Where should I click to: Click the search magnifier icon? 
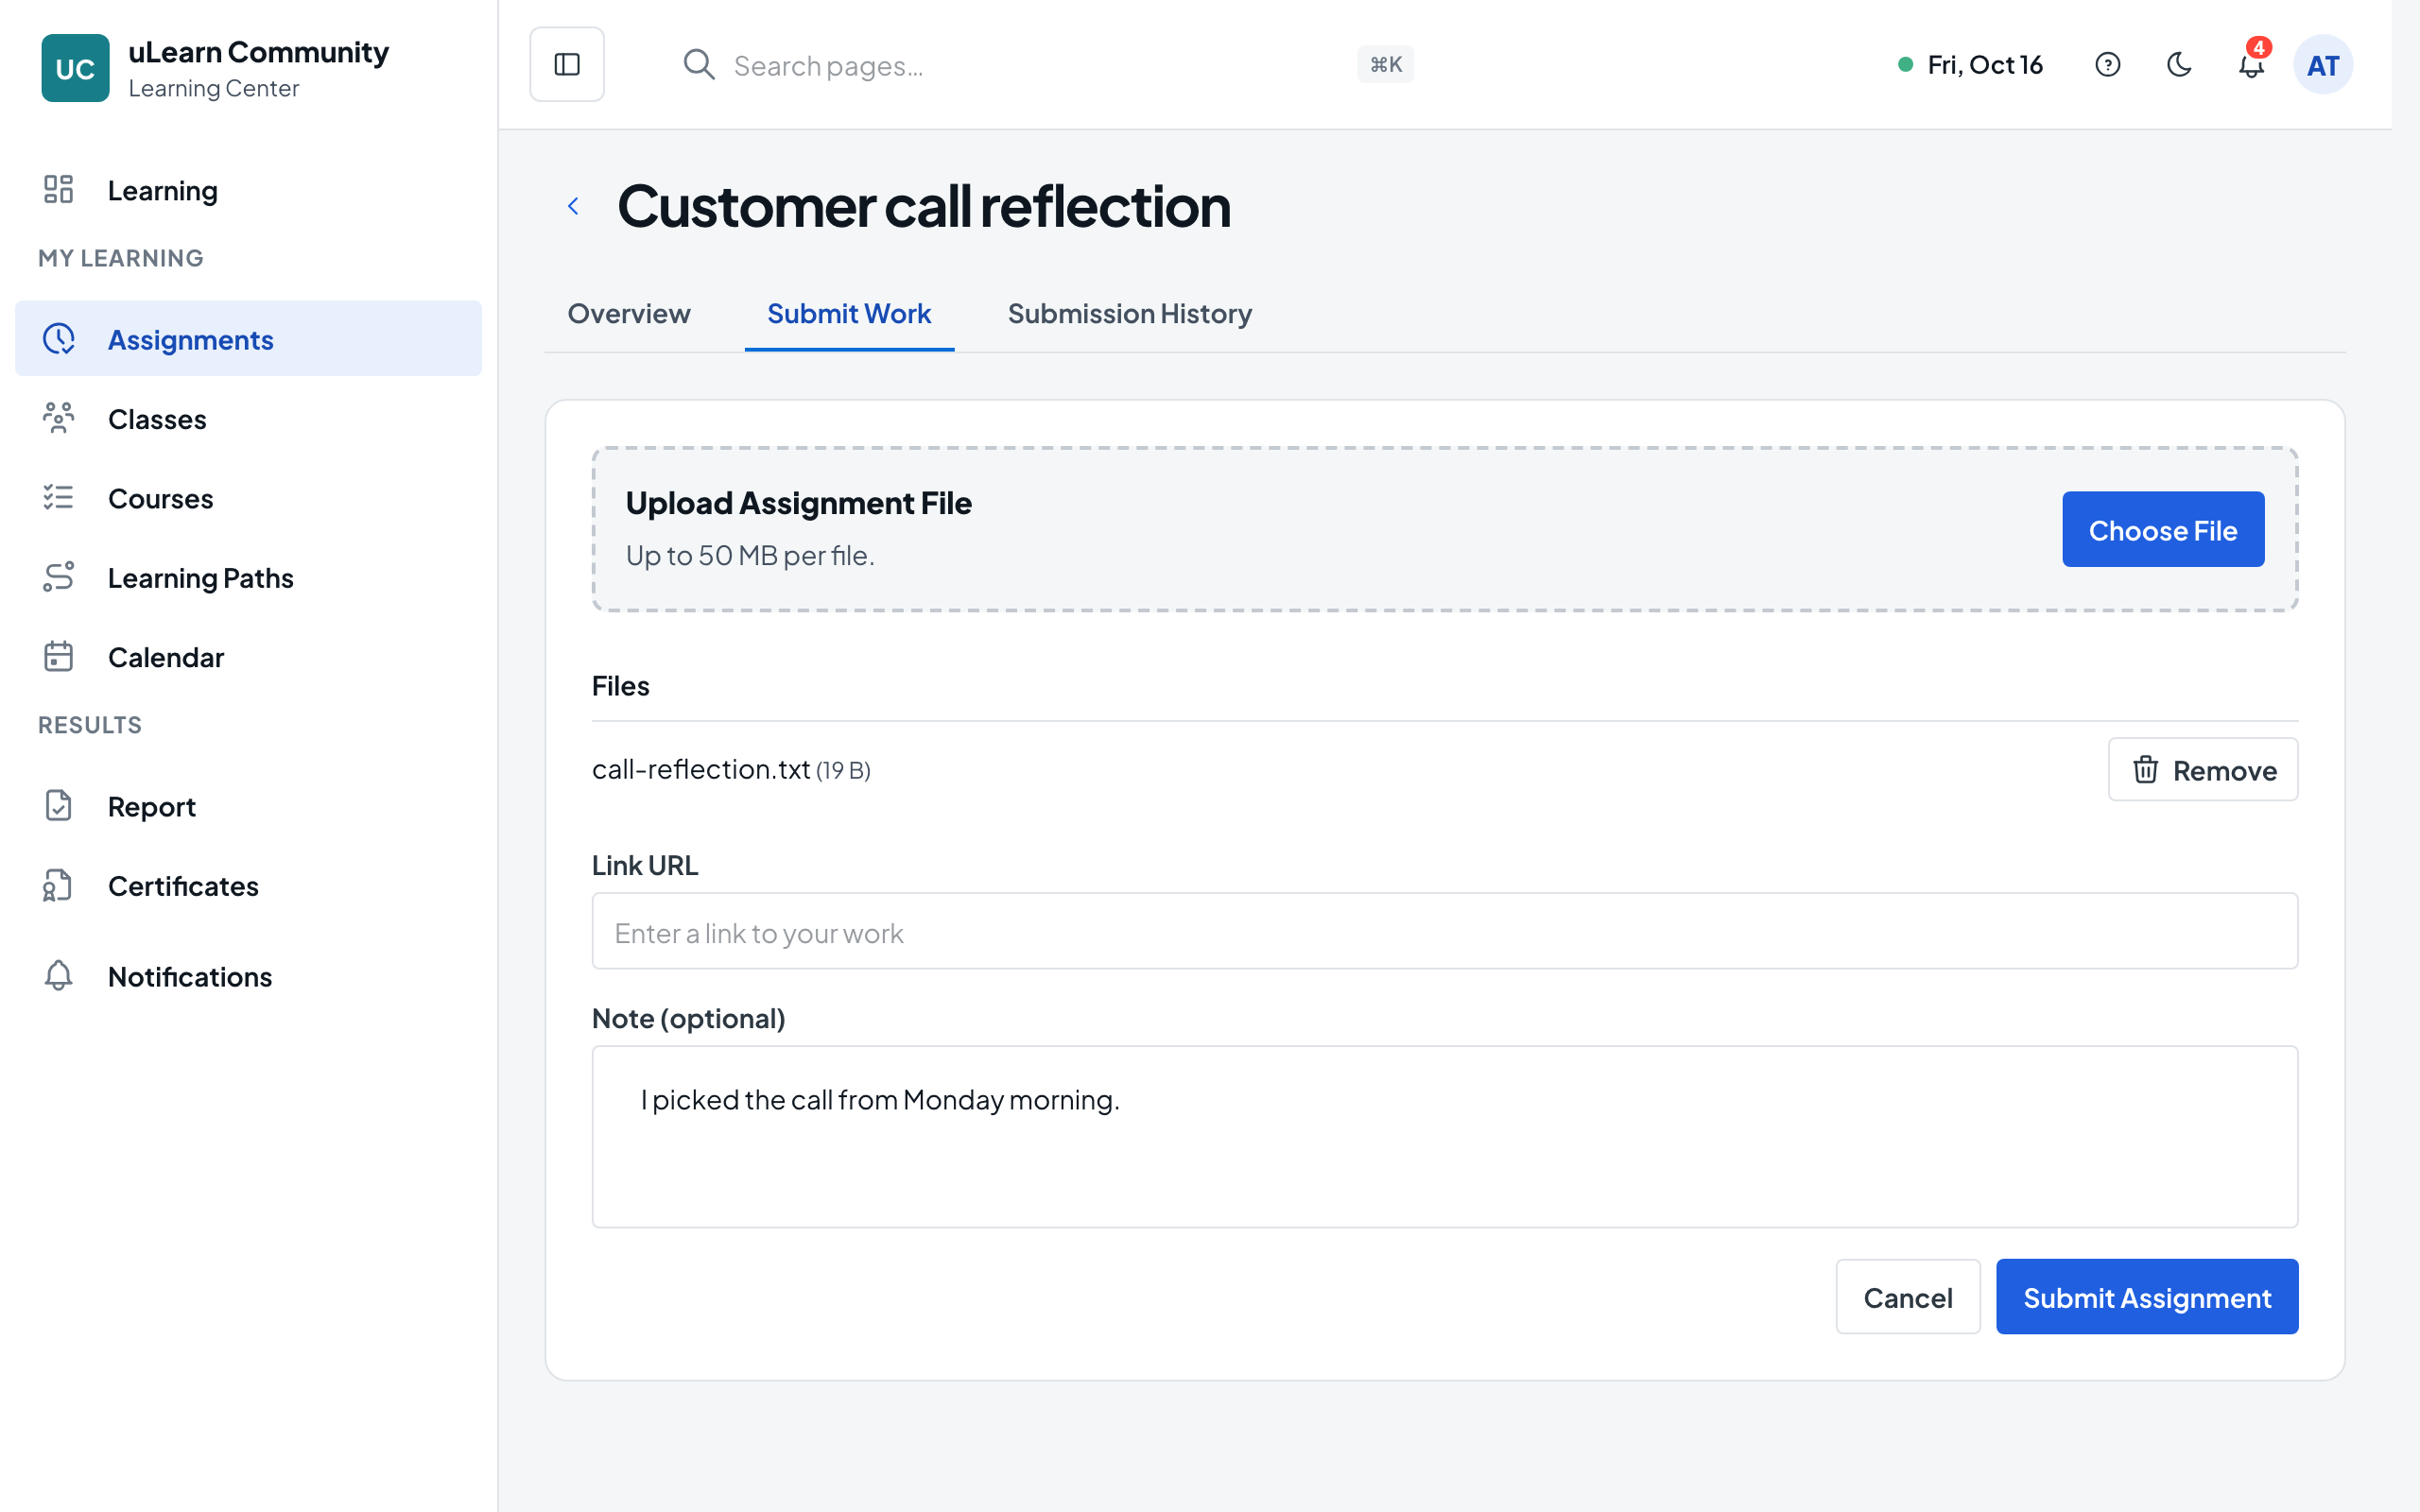tap(698, 64)
